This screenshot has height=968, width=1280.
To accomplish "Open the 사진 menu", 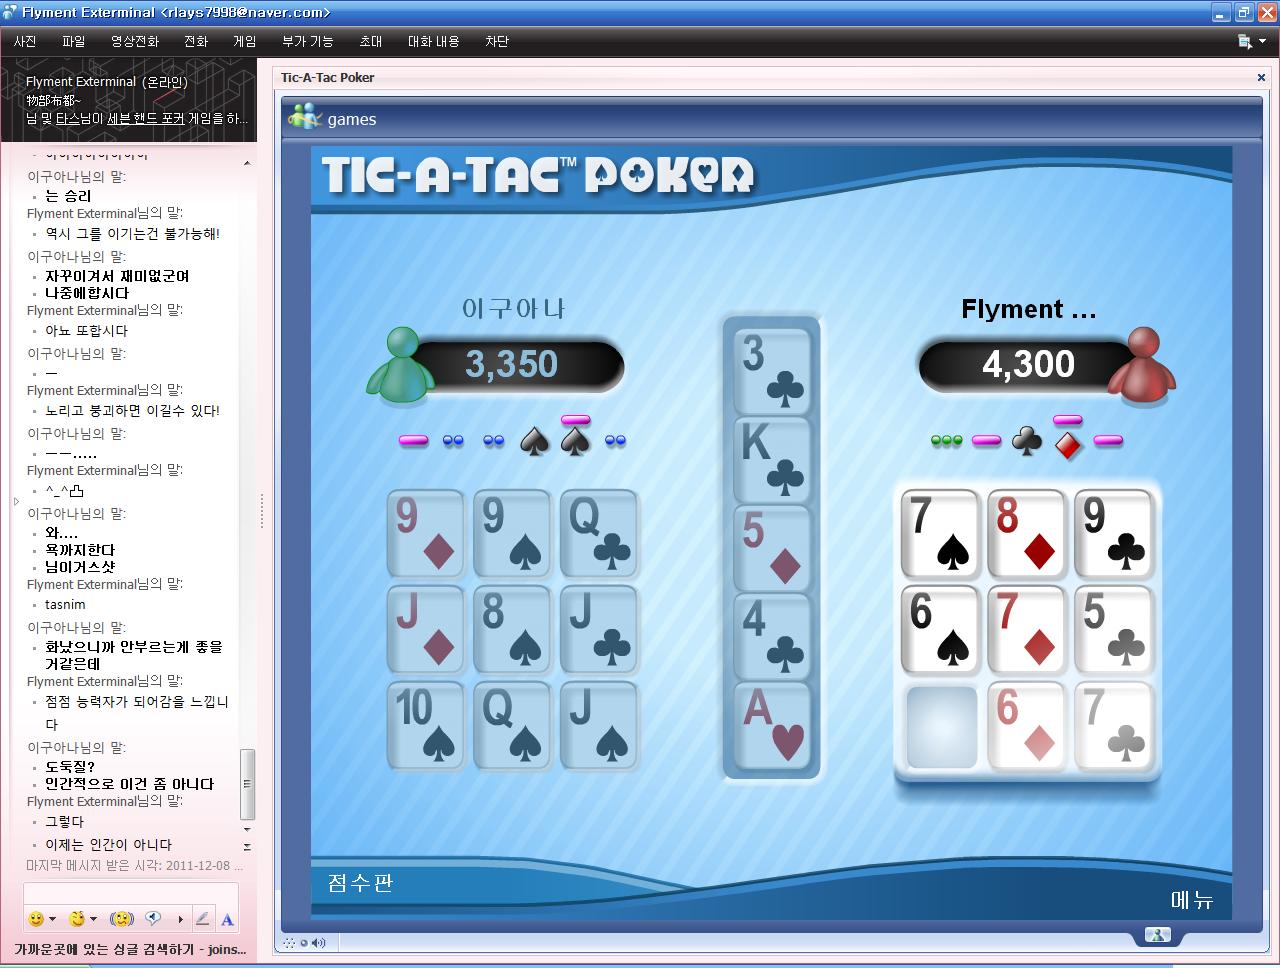I will pyautogui.click(x=25, y=41).
